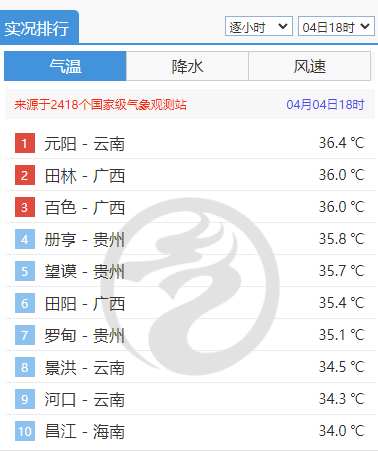Screen dimensions: 378x451
Task: Select the 景洪 - 云南 row name
Action: click(85, 368)
